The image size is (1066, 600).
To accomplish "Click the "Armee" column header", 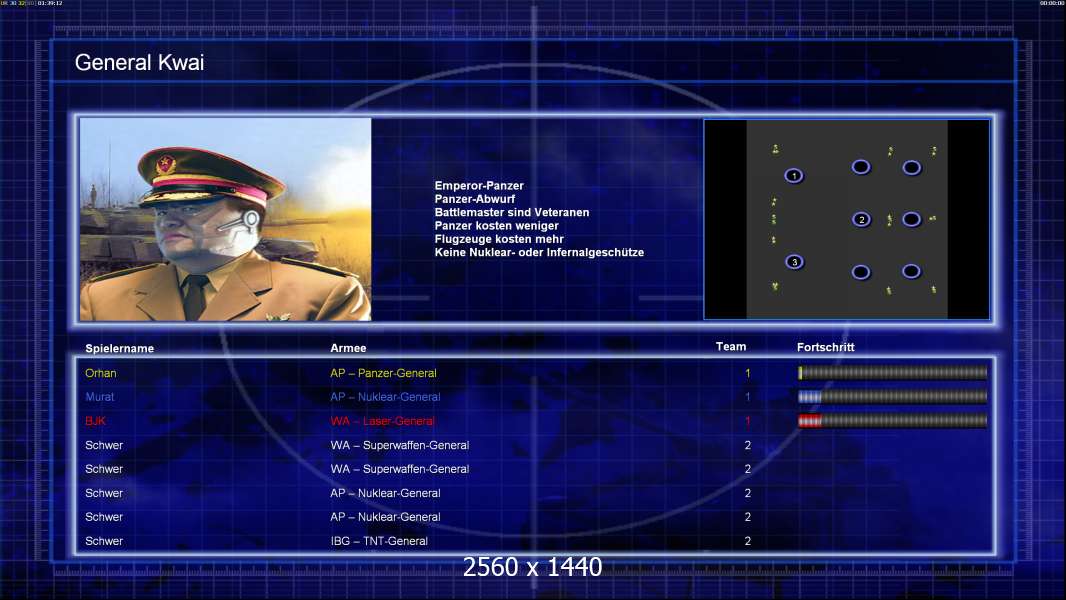I will pos(348,348).
